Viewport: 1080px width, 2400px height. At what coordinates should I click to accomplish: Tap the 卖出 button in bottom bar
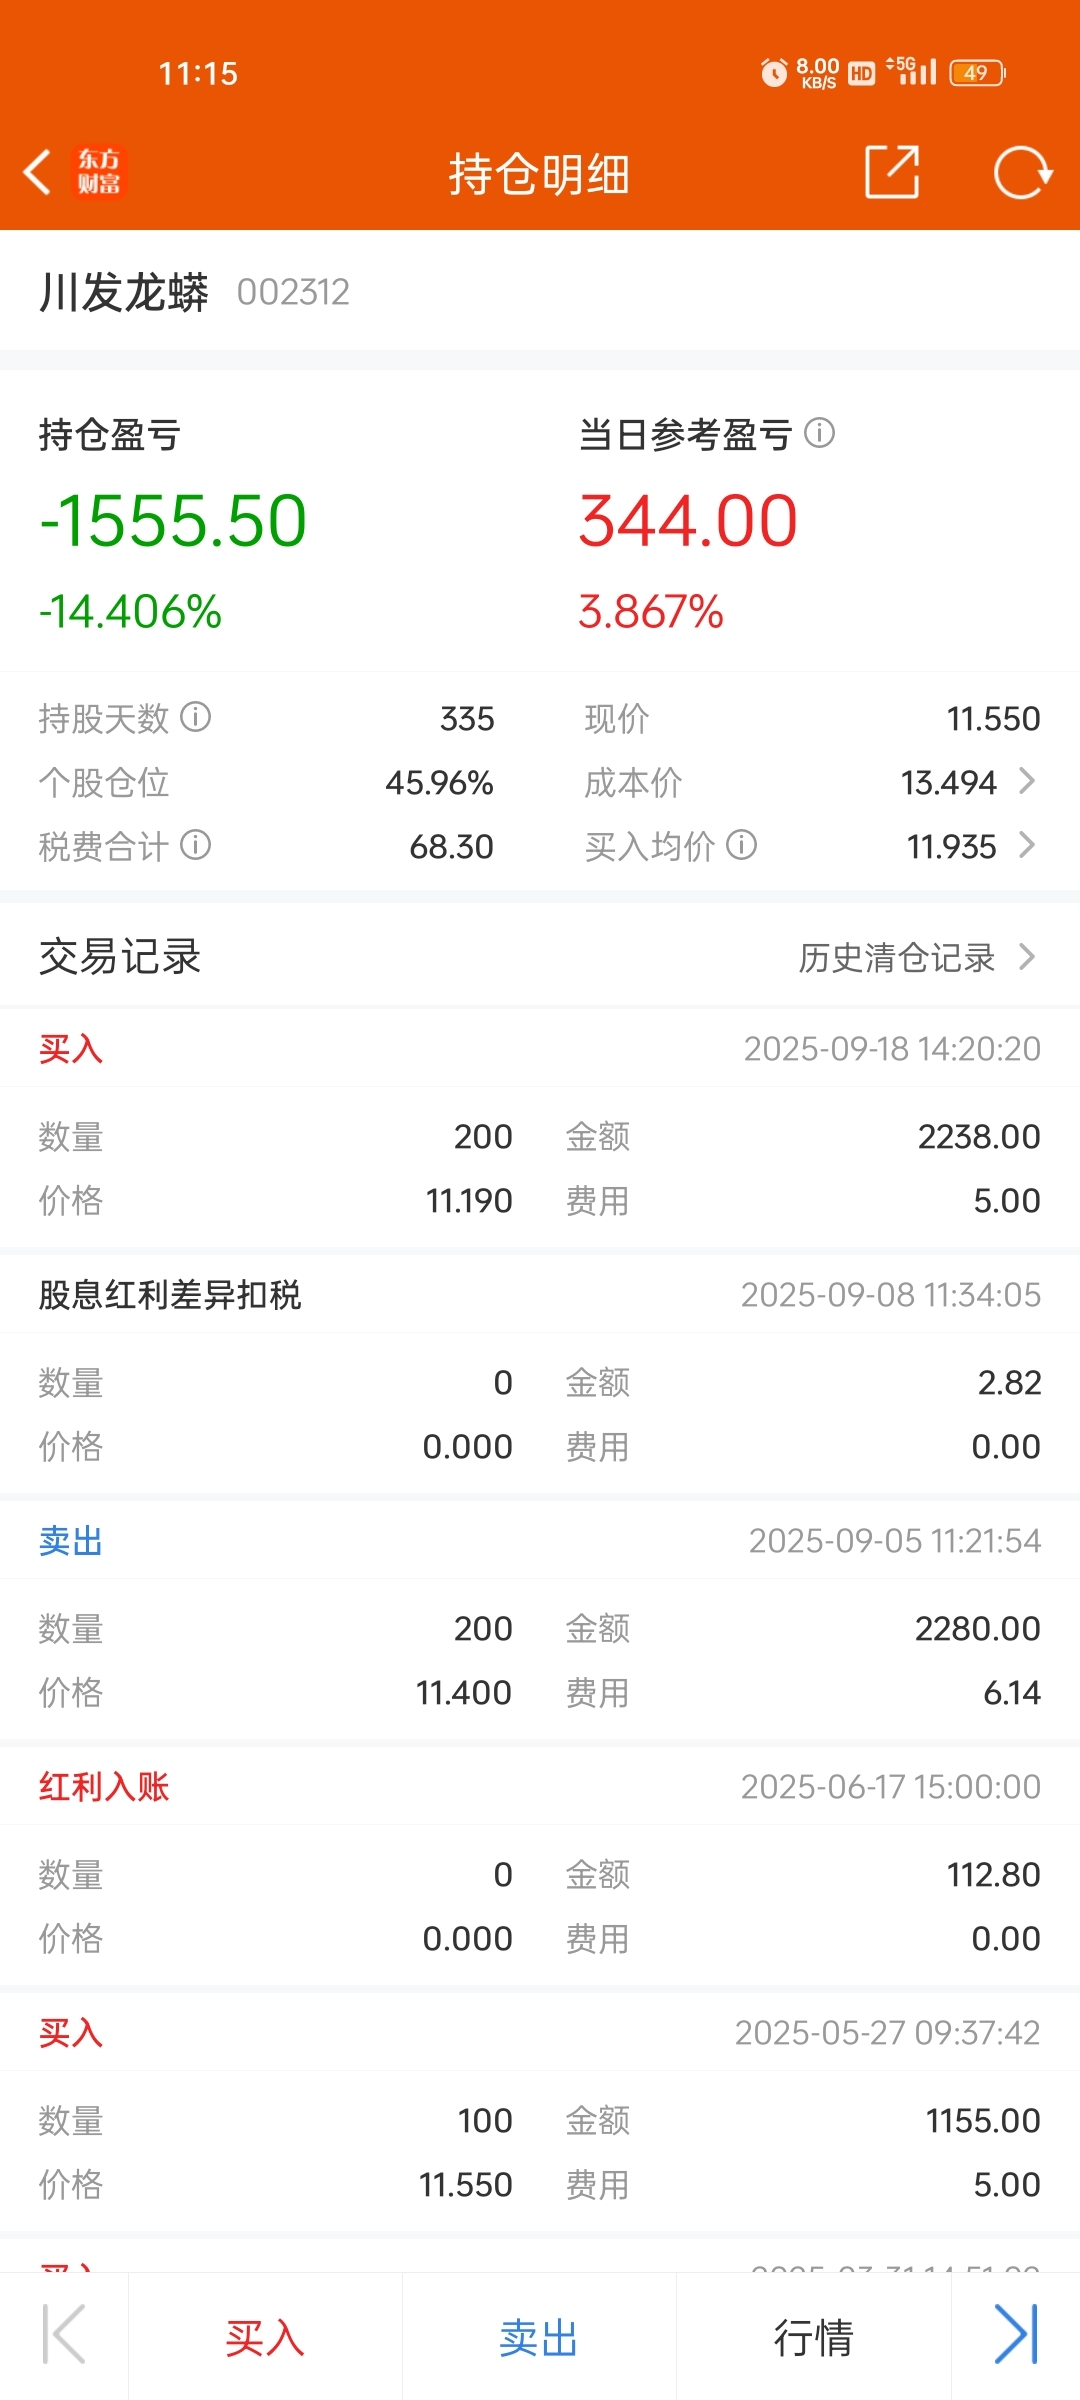[539, 2338]
